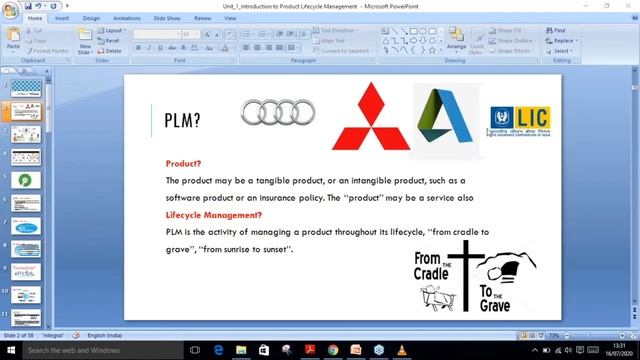Click the zoom in plus button
This screenshot has width=640, height=360.
(x=622, y=336)
